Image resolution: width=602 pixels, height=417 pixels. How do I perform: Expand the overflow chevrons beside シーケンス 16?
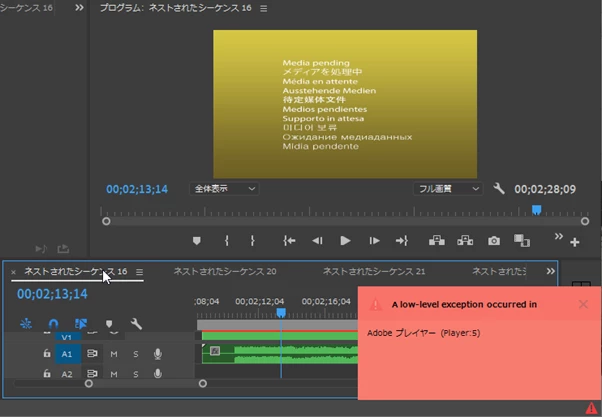pyautogui.click(x=79, y=8)
